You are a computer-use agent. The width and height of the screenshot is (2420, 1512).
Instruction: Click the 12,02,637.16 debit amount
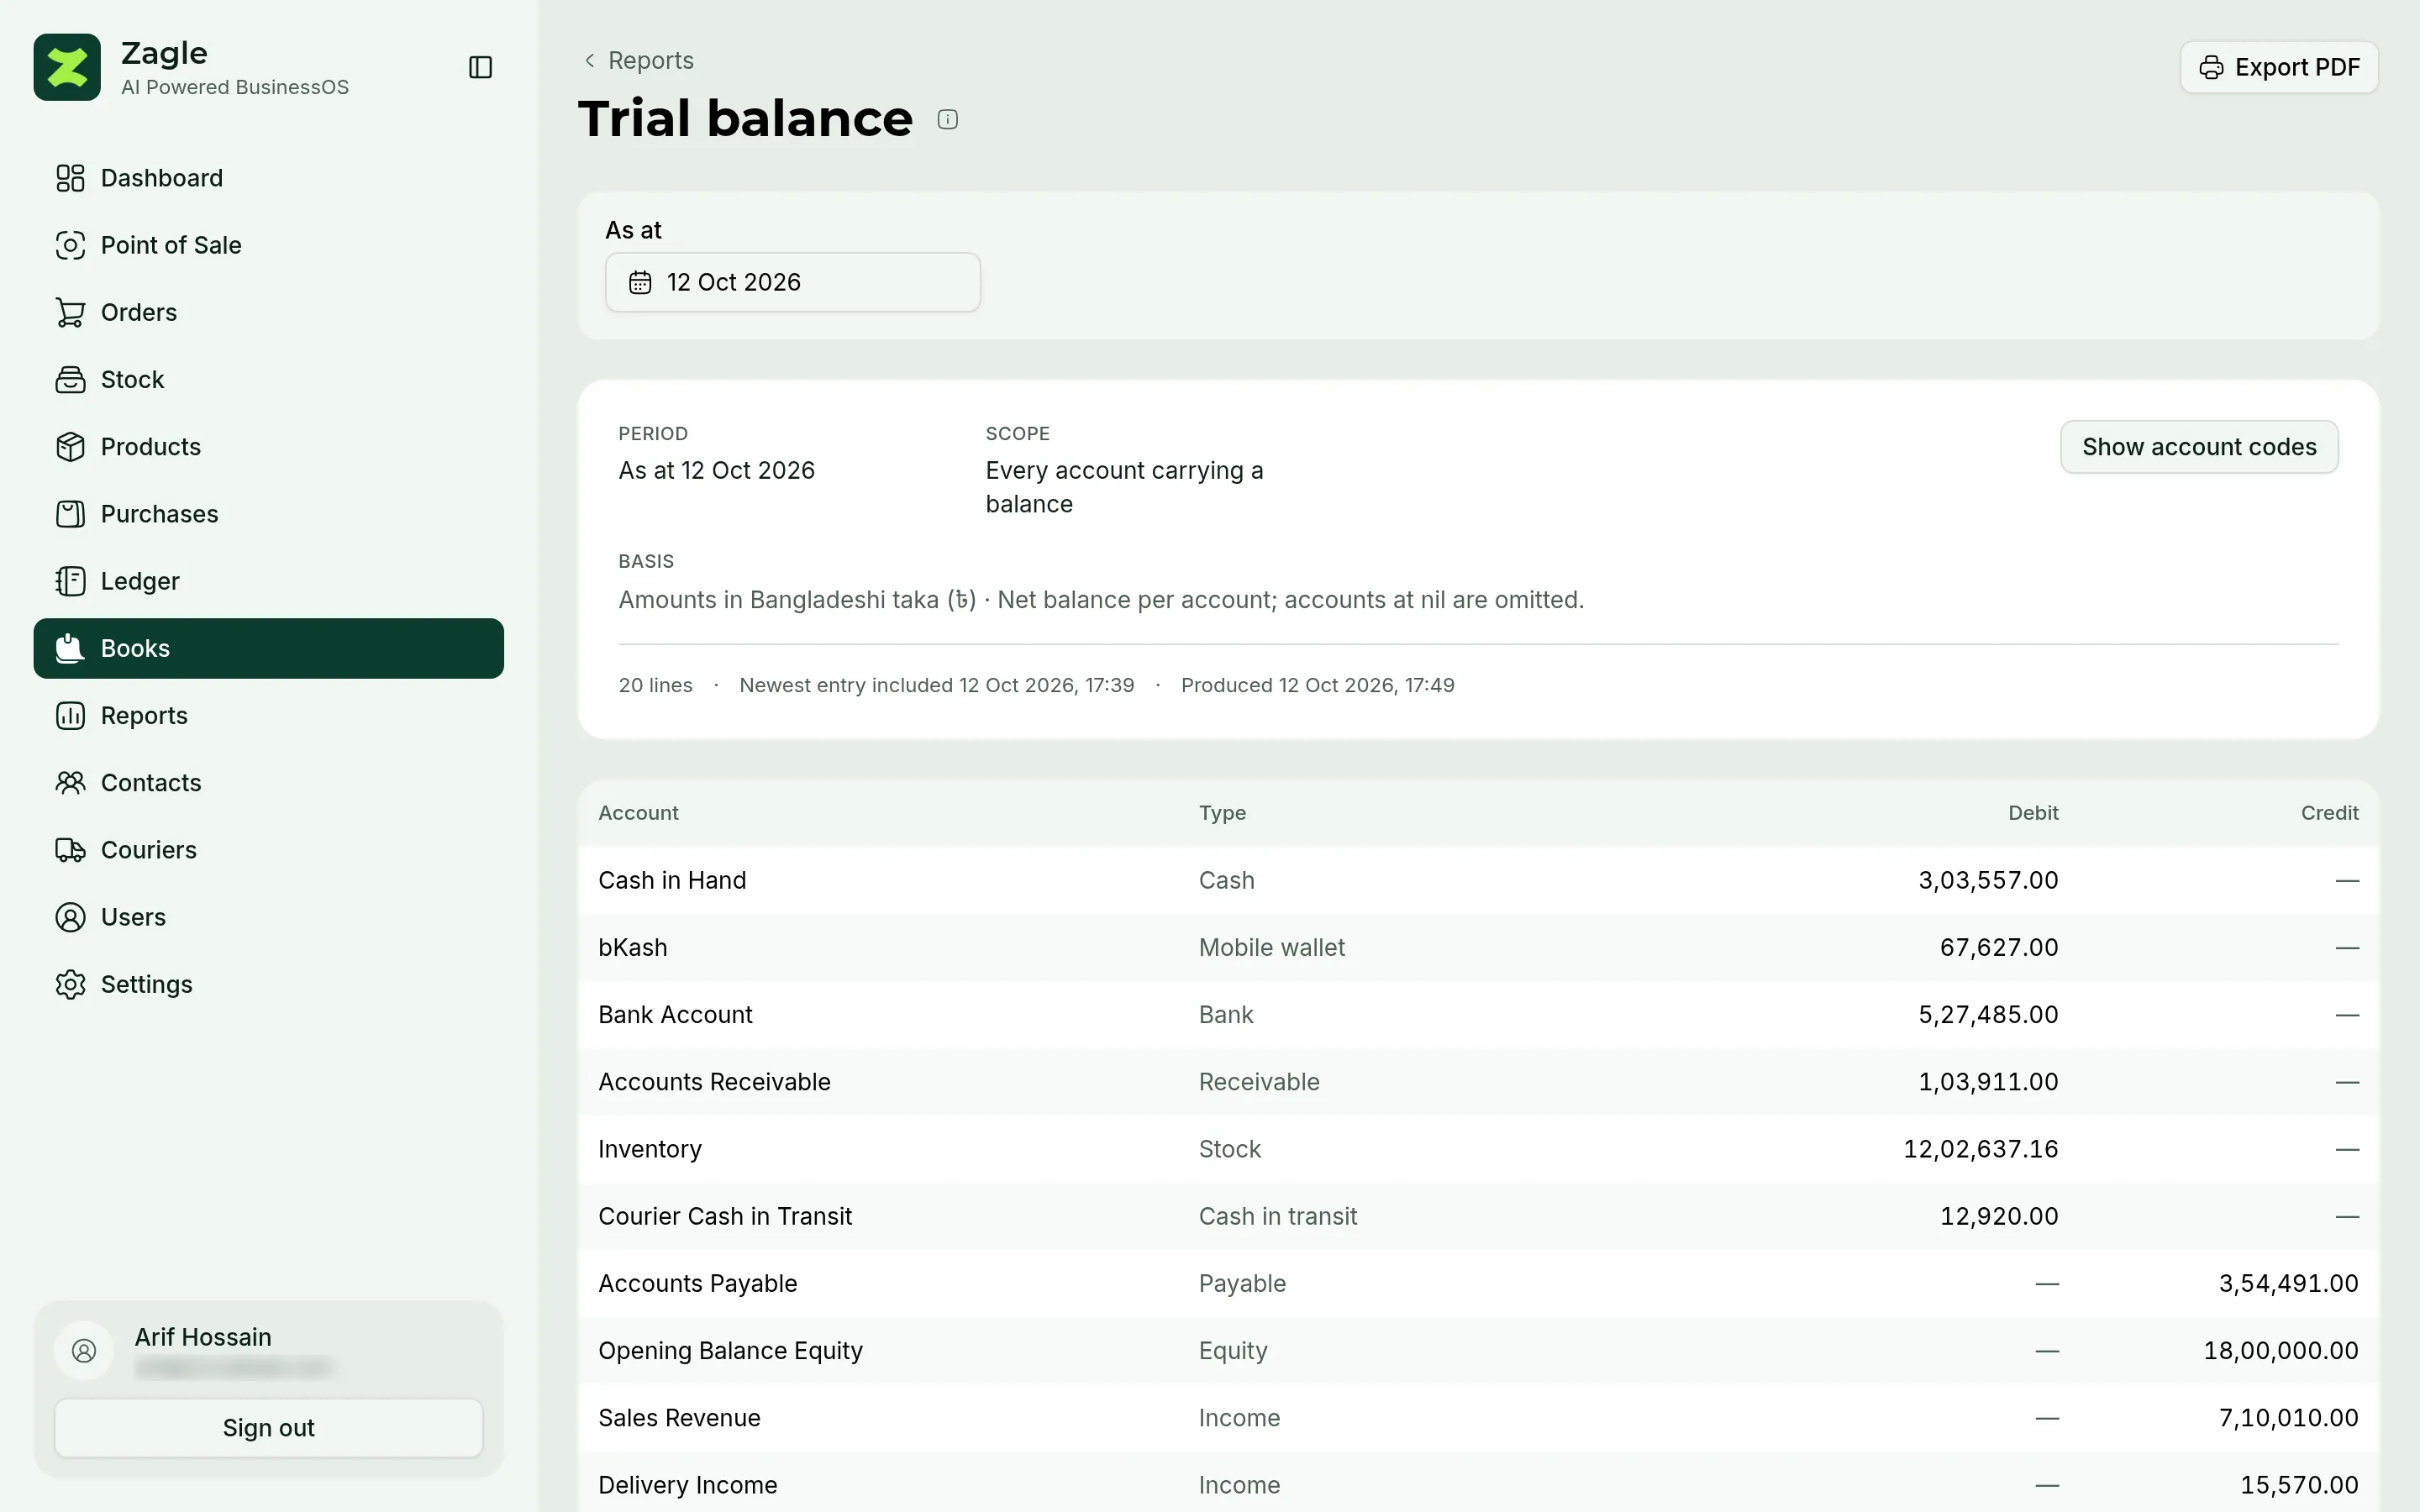click(1980, 1149)
